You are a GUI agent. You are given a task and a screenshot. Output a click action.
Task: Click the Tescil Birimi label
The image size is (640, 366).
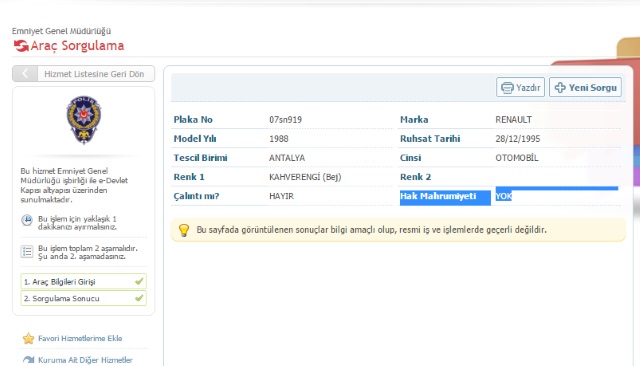pyautogui.click(x=200, y=158)
